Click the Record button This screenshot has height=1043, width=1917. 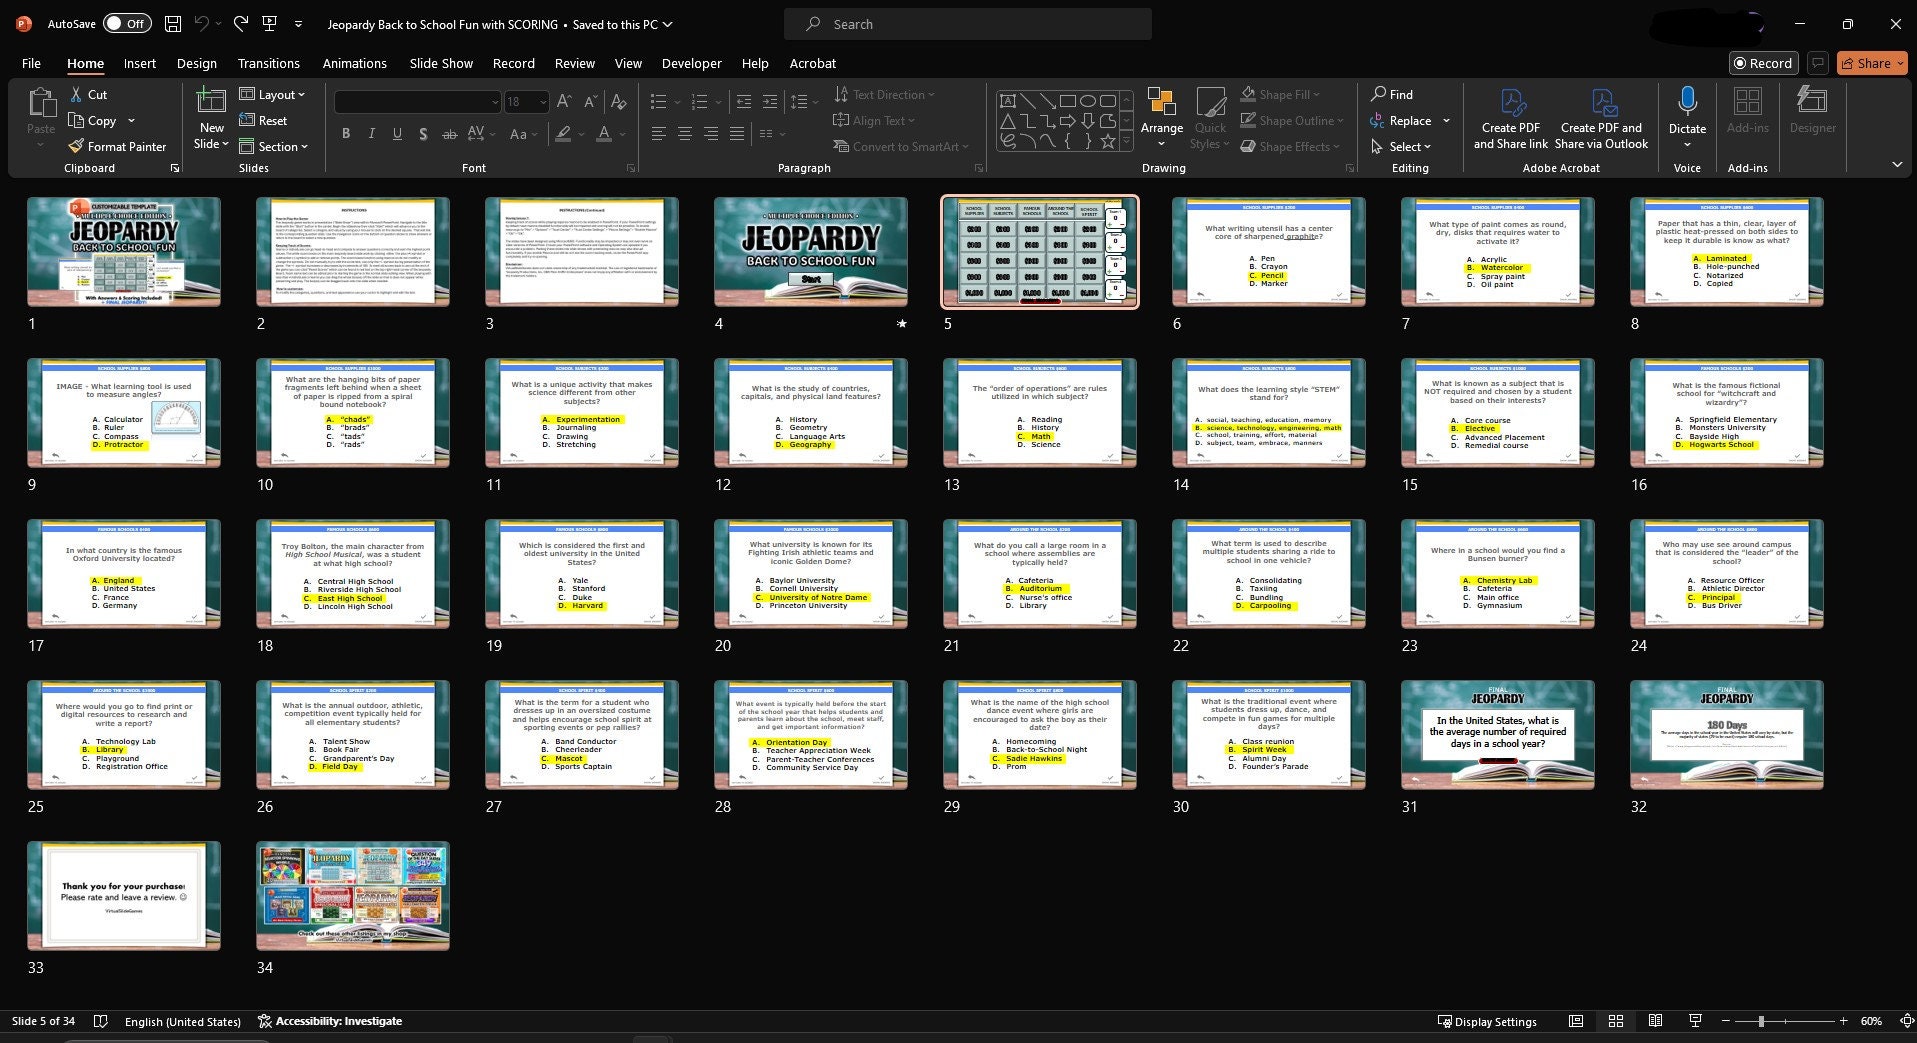coord(1764,62)
